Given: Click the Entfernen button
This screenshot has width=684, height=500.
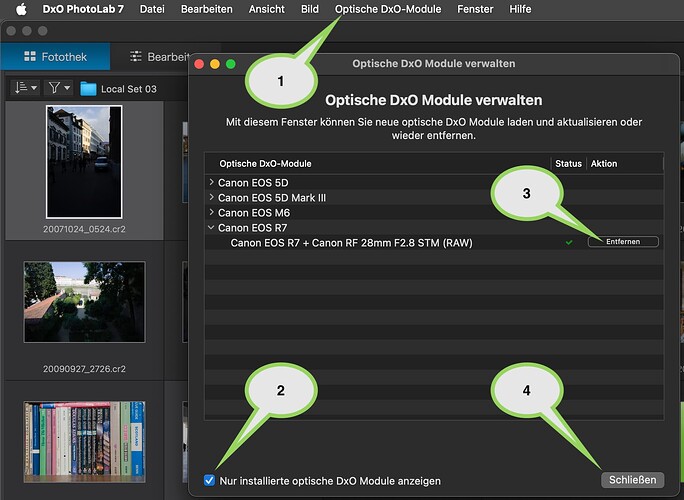Looking at the screenshot, I should pos(623,242).
